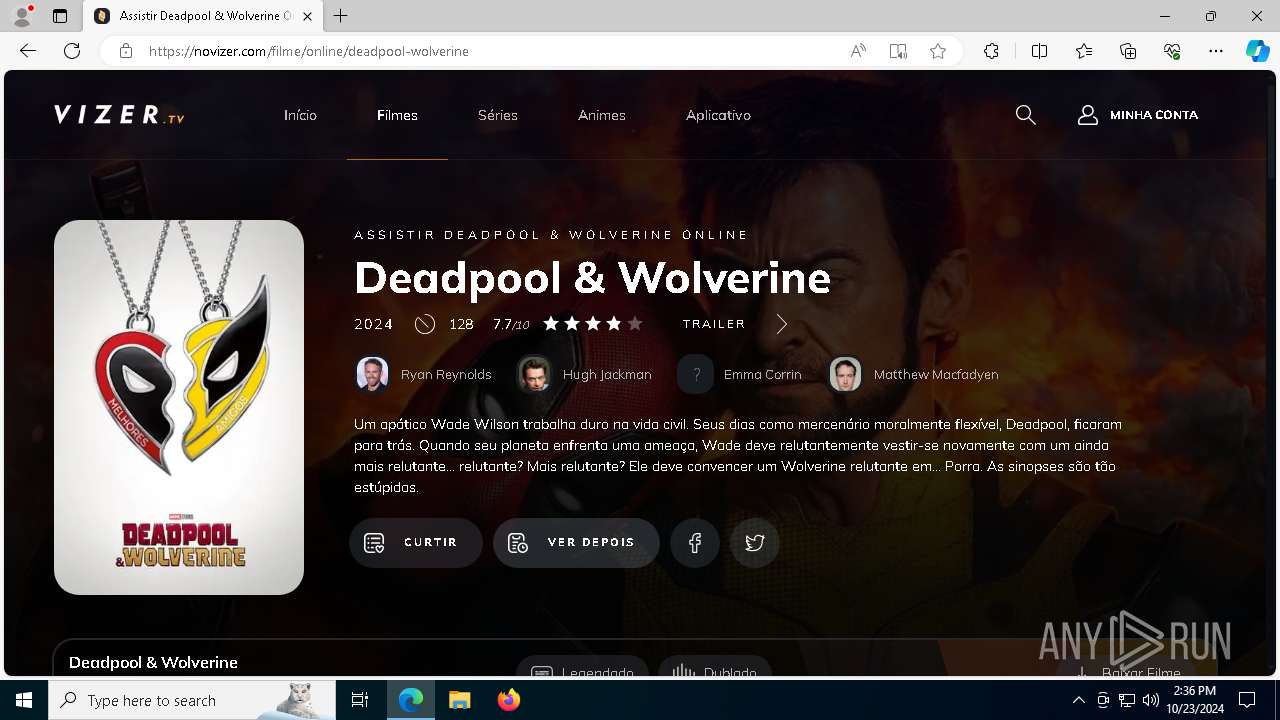
Task: Click arrow next to TRAILER
Action: pos(782,324)
